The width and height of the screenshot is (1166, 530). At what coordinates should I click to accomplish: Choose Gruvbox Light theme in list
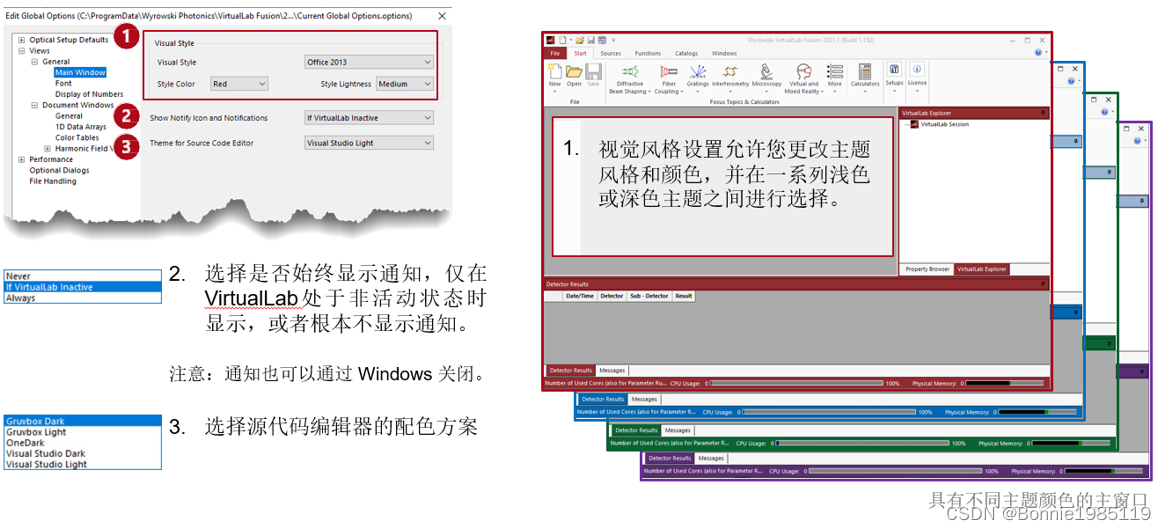pyautogui.click(x=82, y=432)
